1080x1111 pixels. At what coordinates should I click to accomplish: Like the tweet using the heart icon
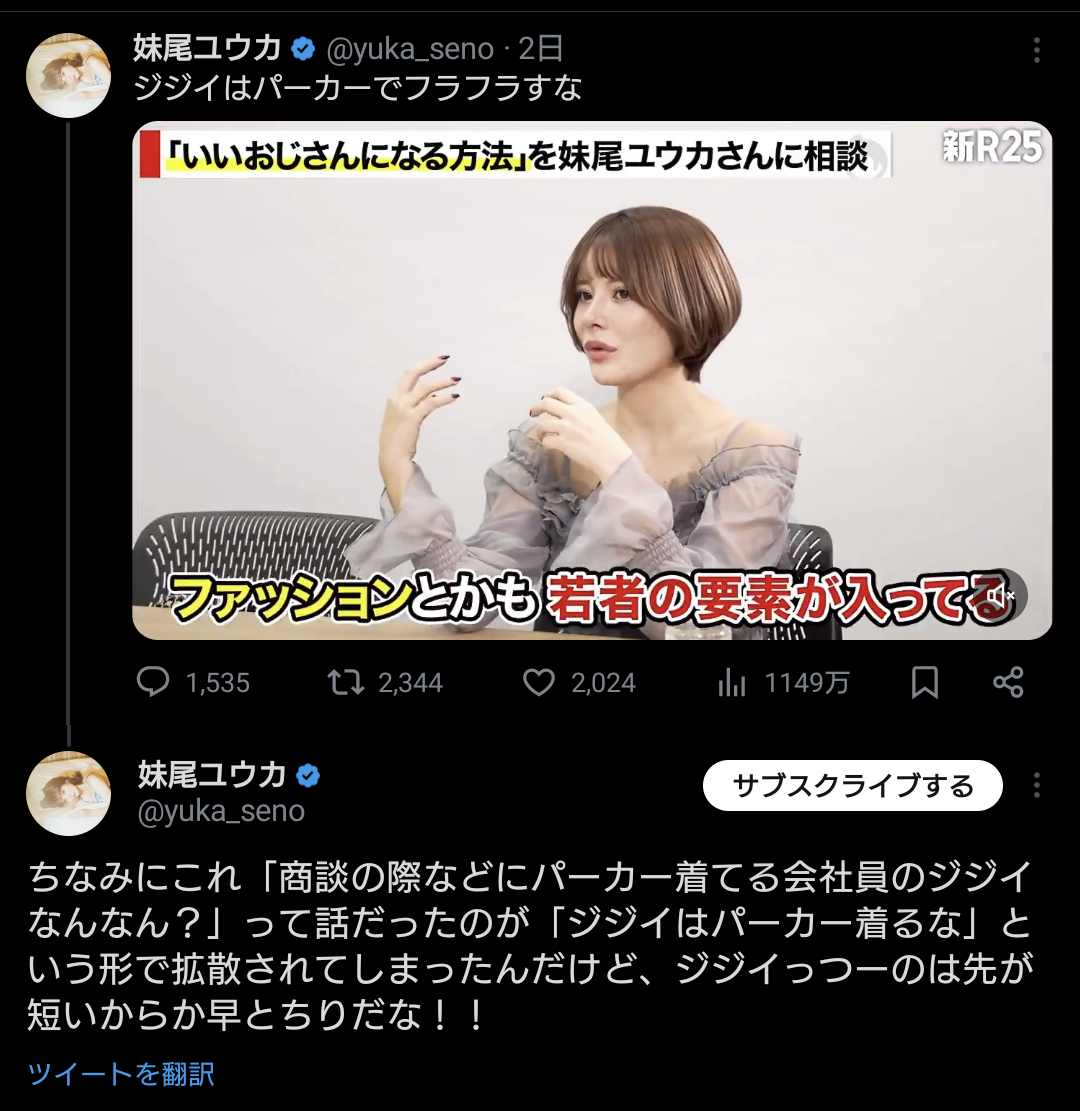tap(539, 682)
